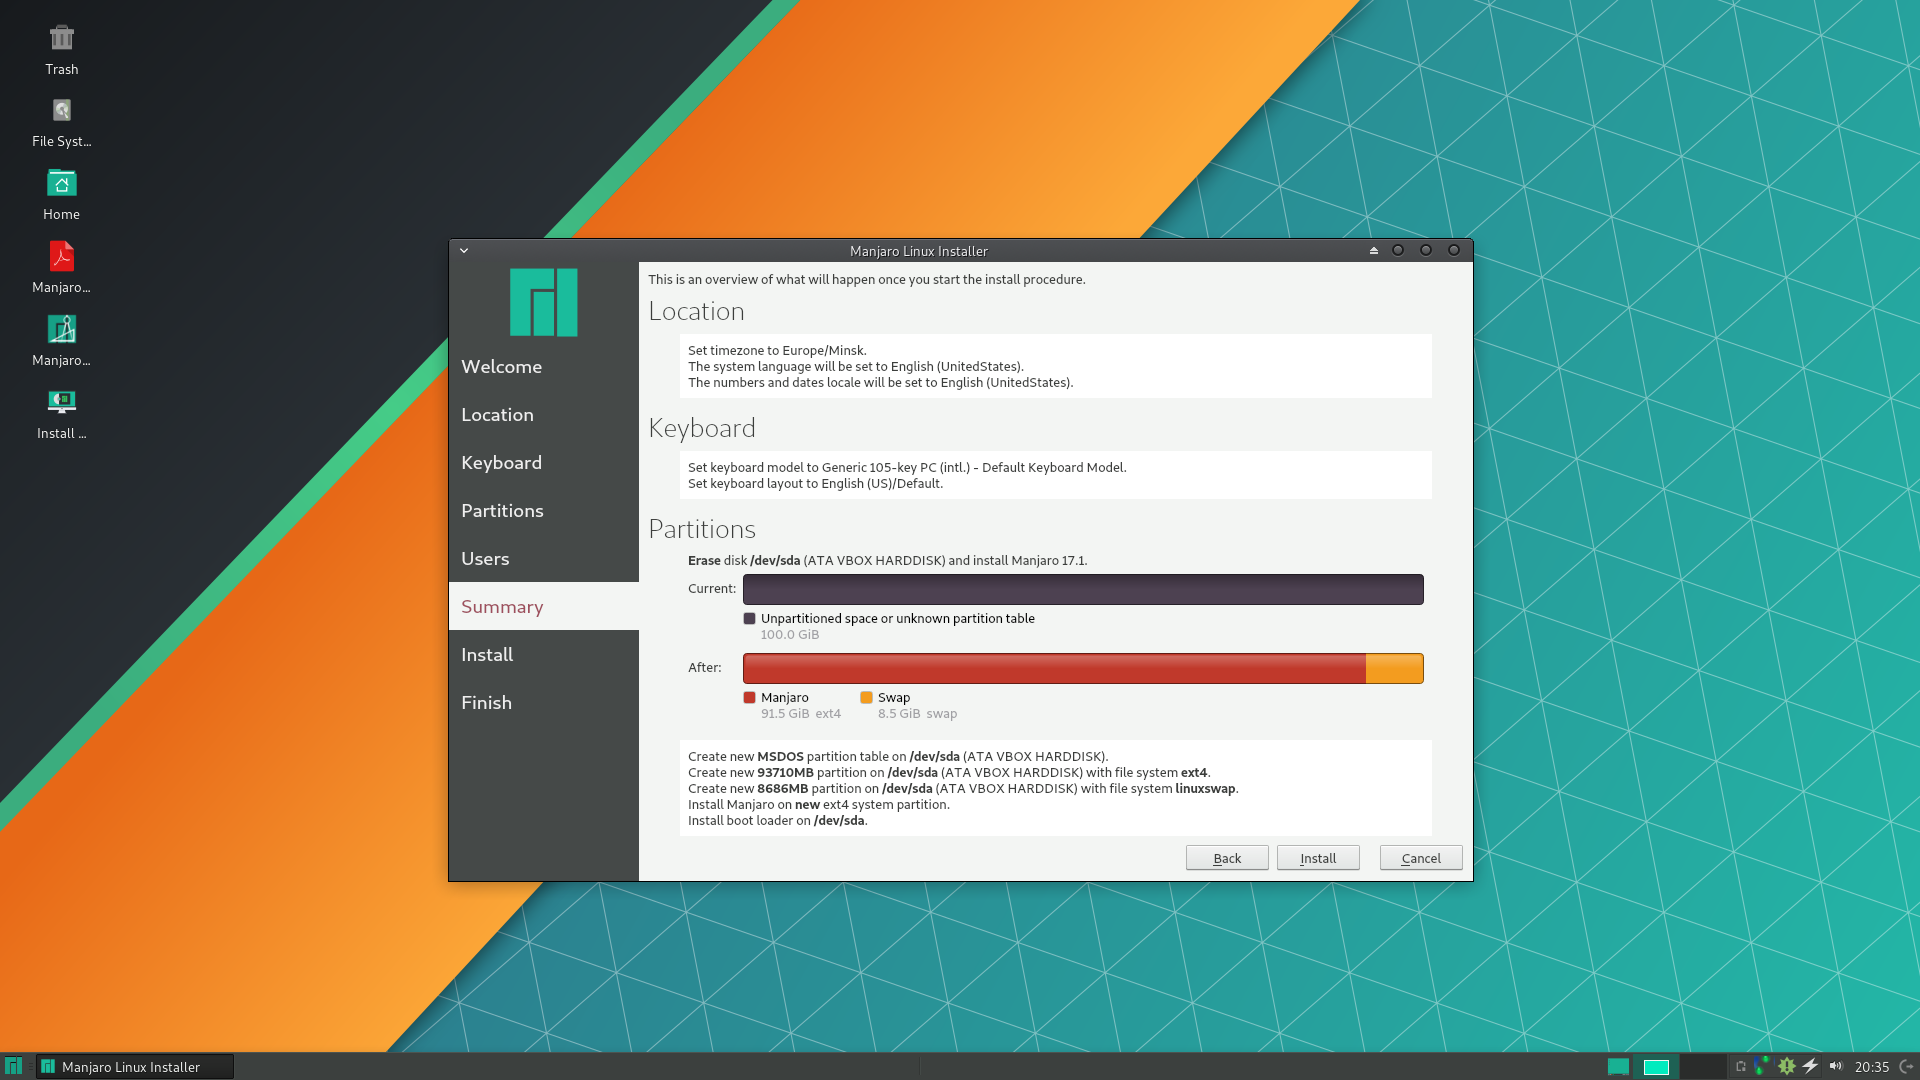Screen dimensions: 1920x1080
Task: Click the Manjaro logo in installer sidebar
Action: pyautogui.click(x=543, y=302)
